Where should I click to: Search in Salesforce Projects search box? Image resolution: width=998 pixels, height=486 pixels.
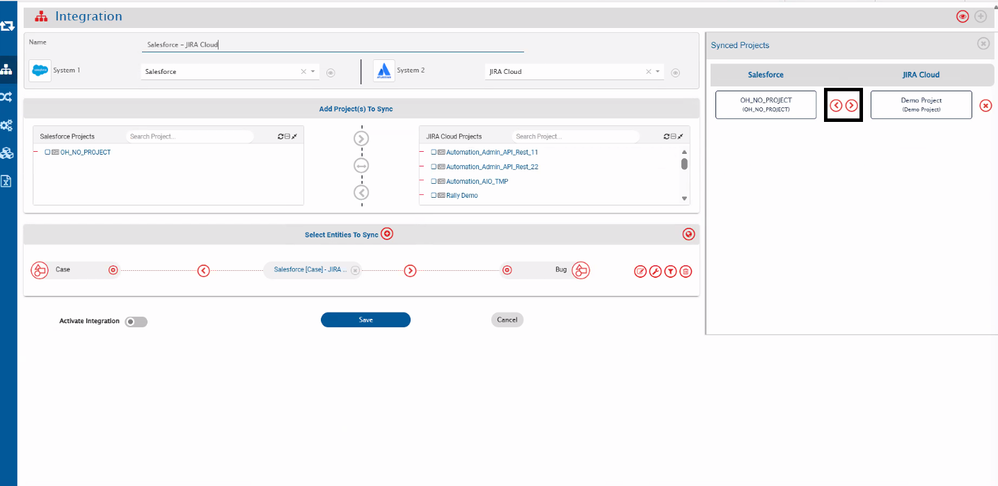[189, 137]
